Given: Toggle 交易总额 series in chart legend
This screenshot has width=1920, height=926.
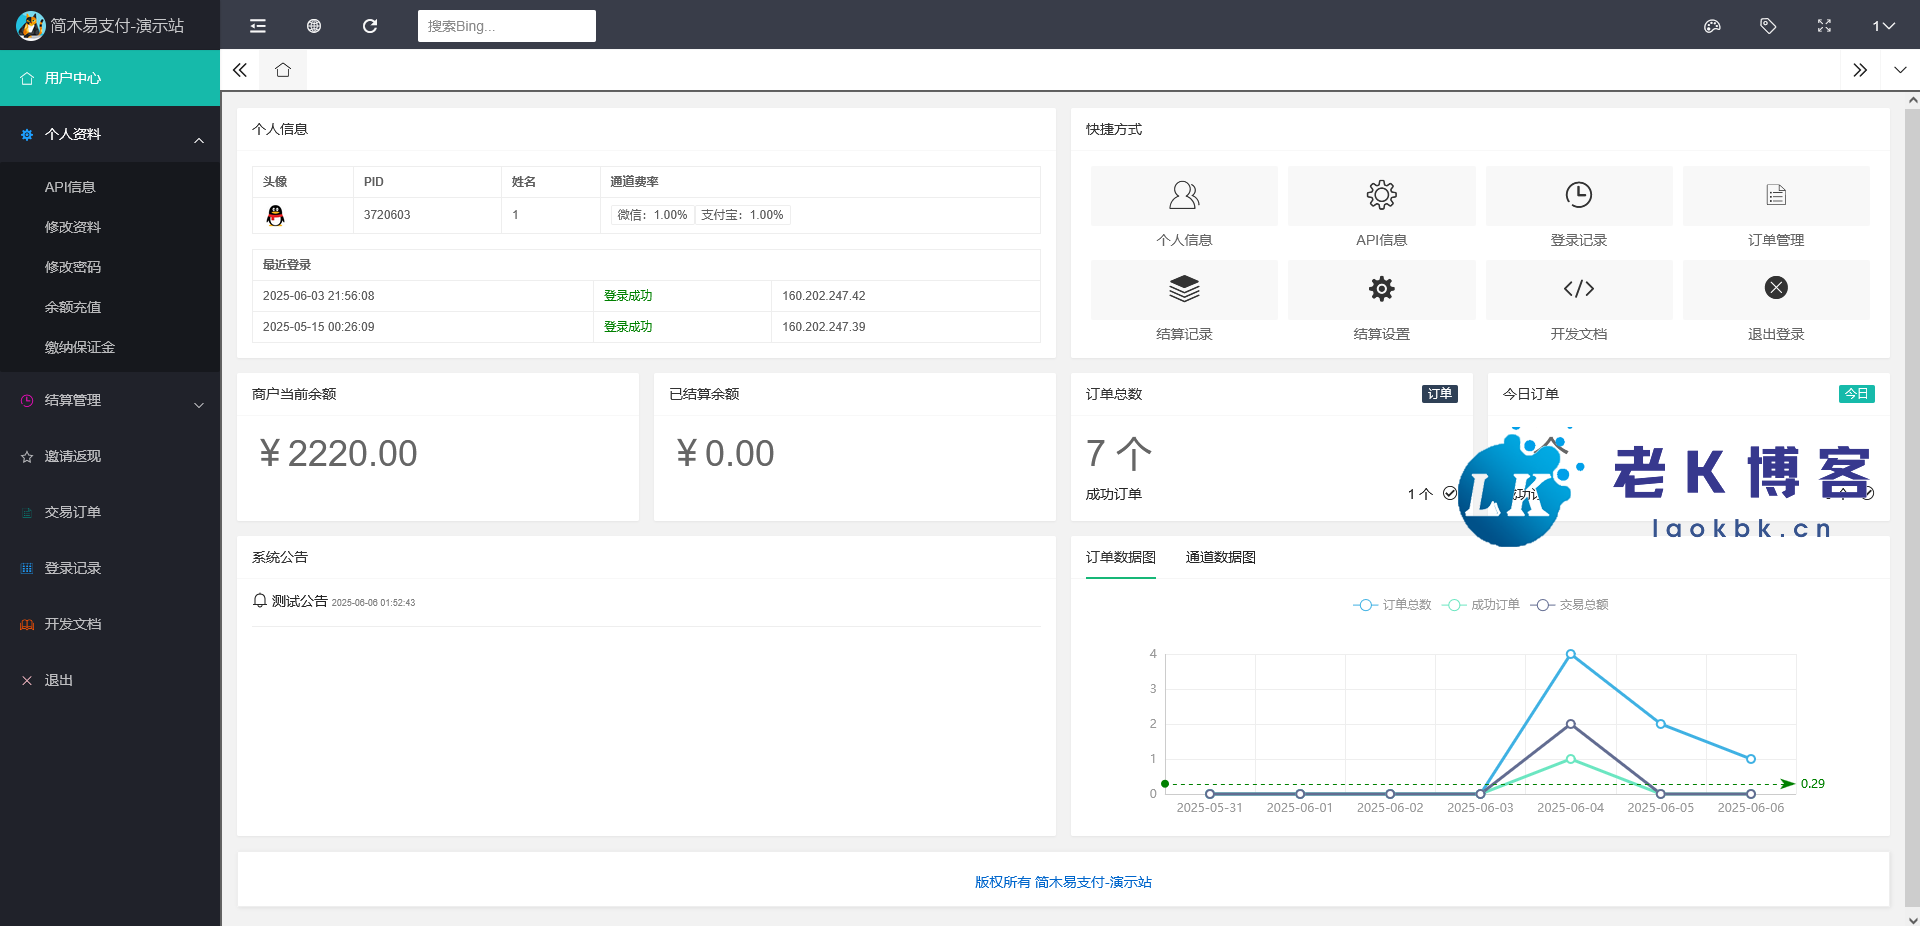Looking at the screenshot, I should [x=1569, y=605].
